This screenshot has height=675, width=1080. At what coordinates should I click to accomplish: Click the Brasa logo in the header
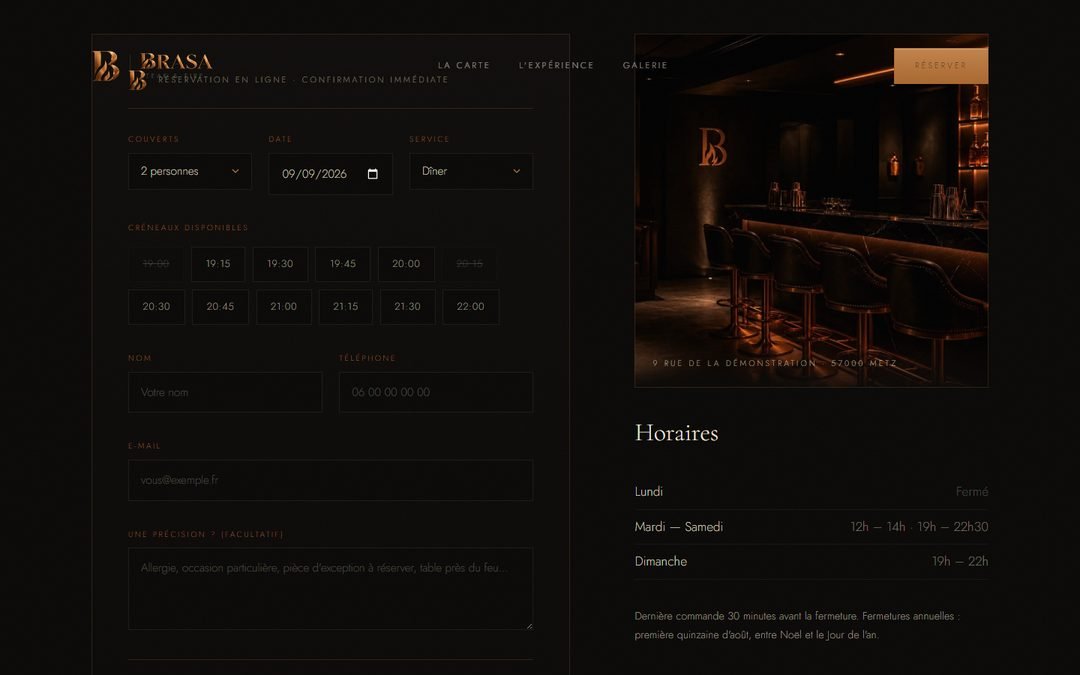point(153,65)
